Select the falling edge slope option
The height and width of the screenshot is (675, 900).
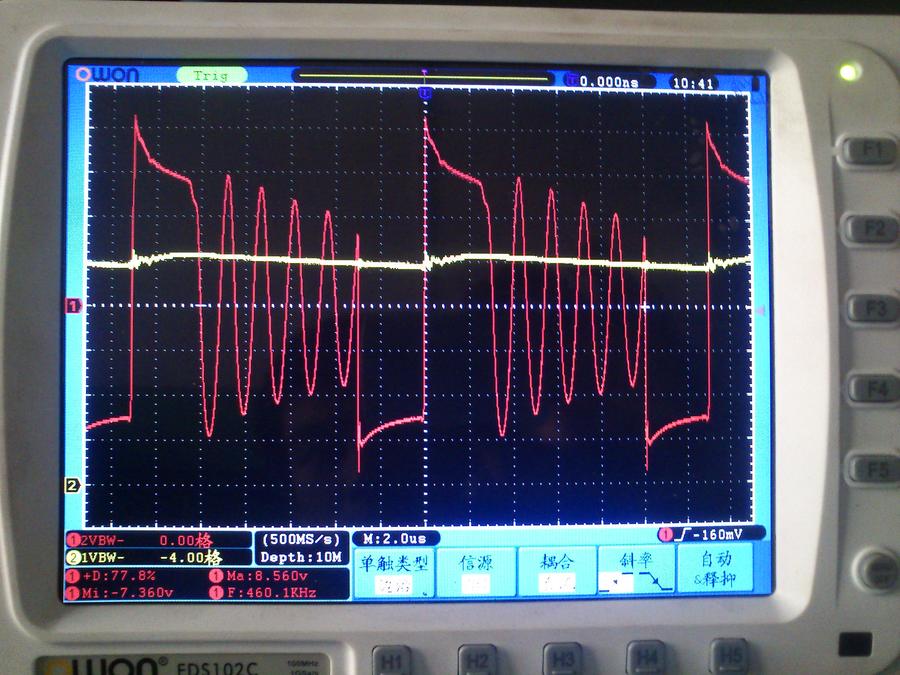[655, 580]
